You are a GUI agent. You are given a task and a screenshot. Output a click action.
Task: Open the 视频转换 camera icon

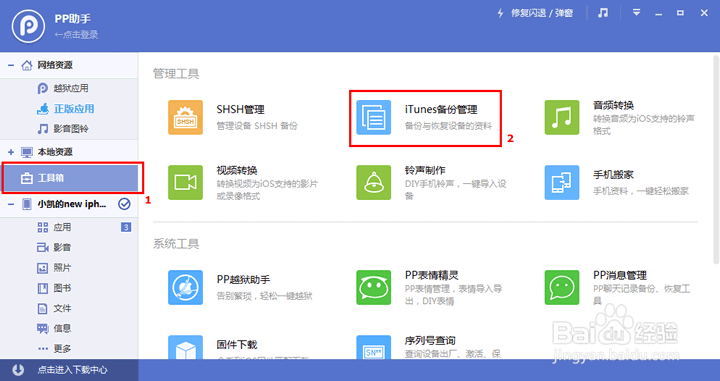coord(186,183)
